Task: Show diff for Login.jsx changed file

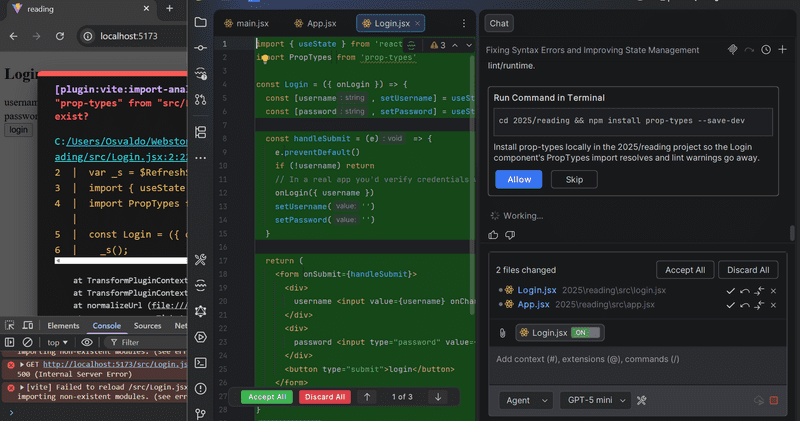Action: [759, 290]
